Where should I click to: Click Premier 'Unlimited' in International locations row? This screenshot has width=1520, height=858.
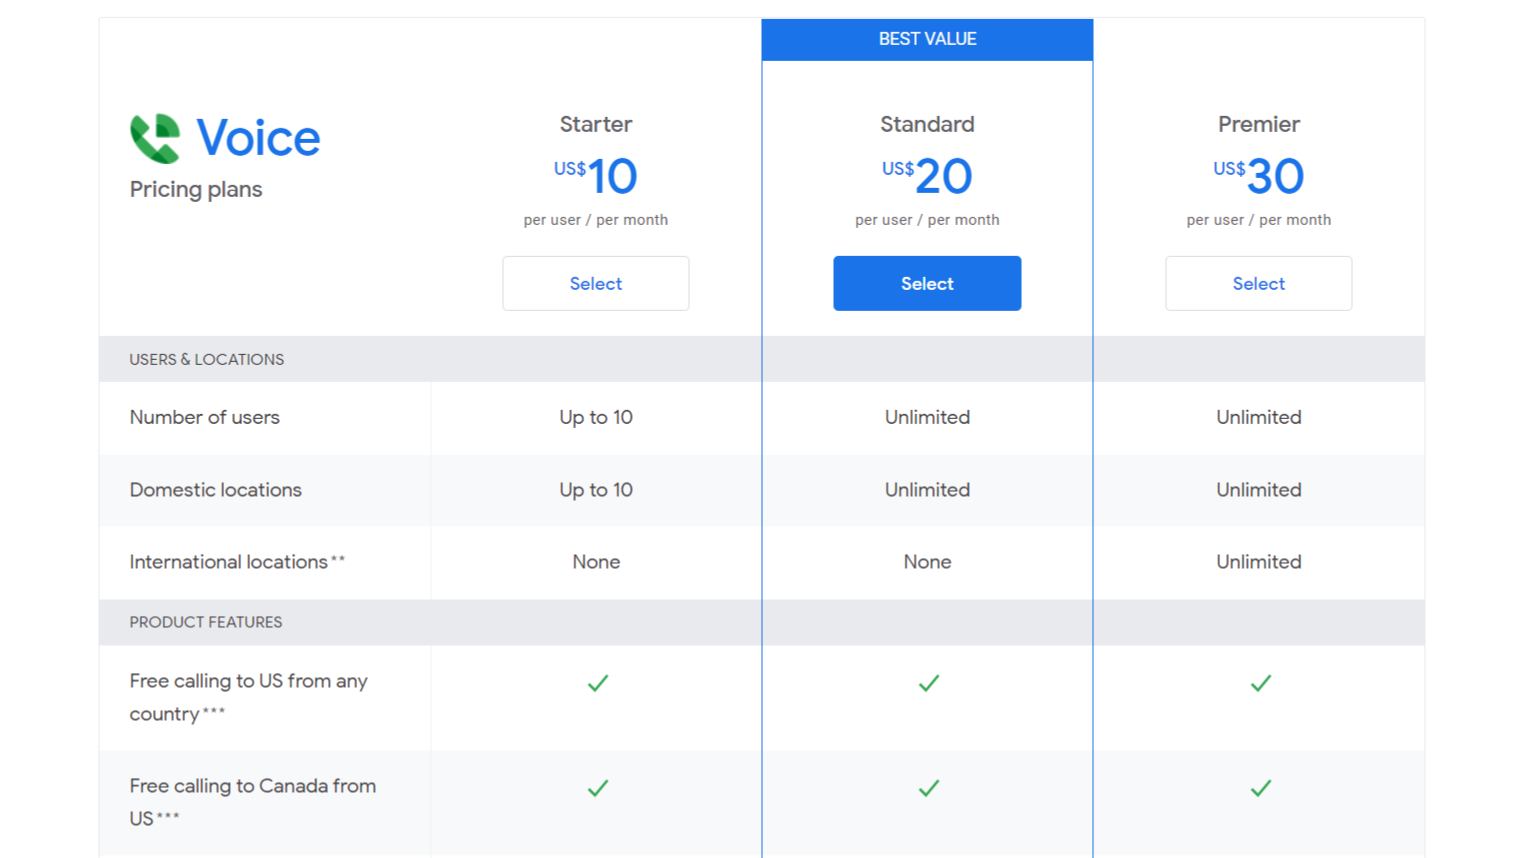pyautogui.click(x=1258, y=562)
